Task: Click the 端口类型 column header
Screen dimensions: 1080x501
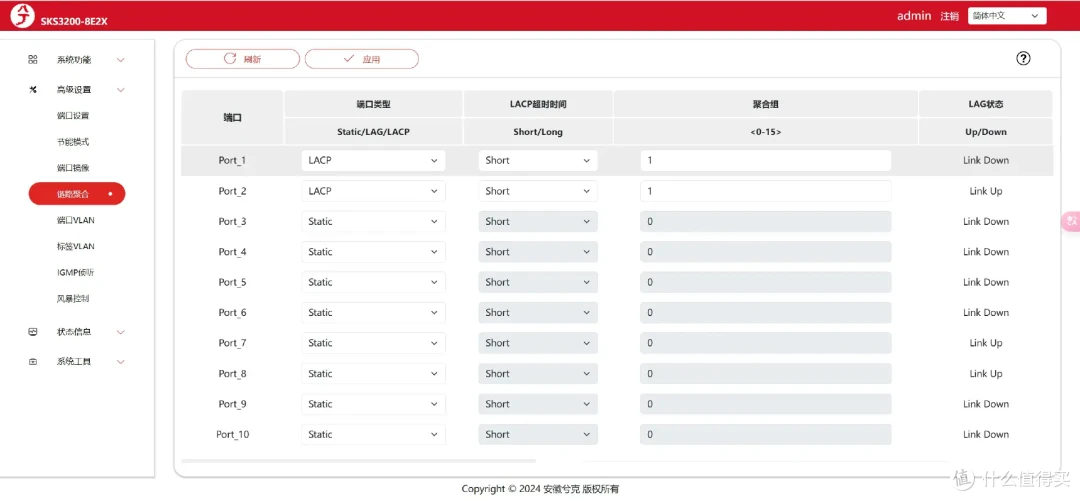Action: click(373, 104)
